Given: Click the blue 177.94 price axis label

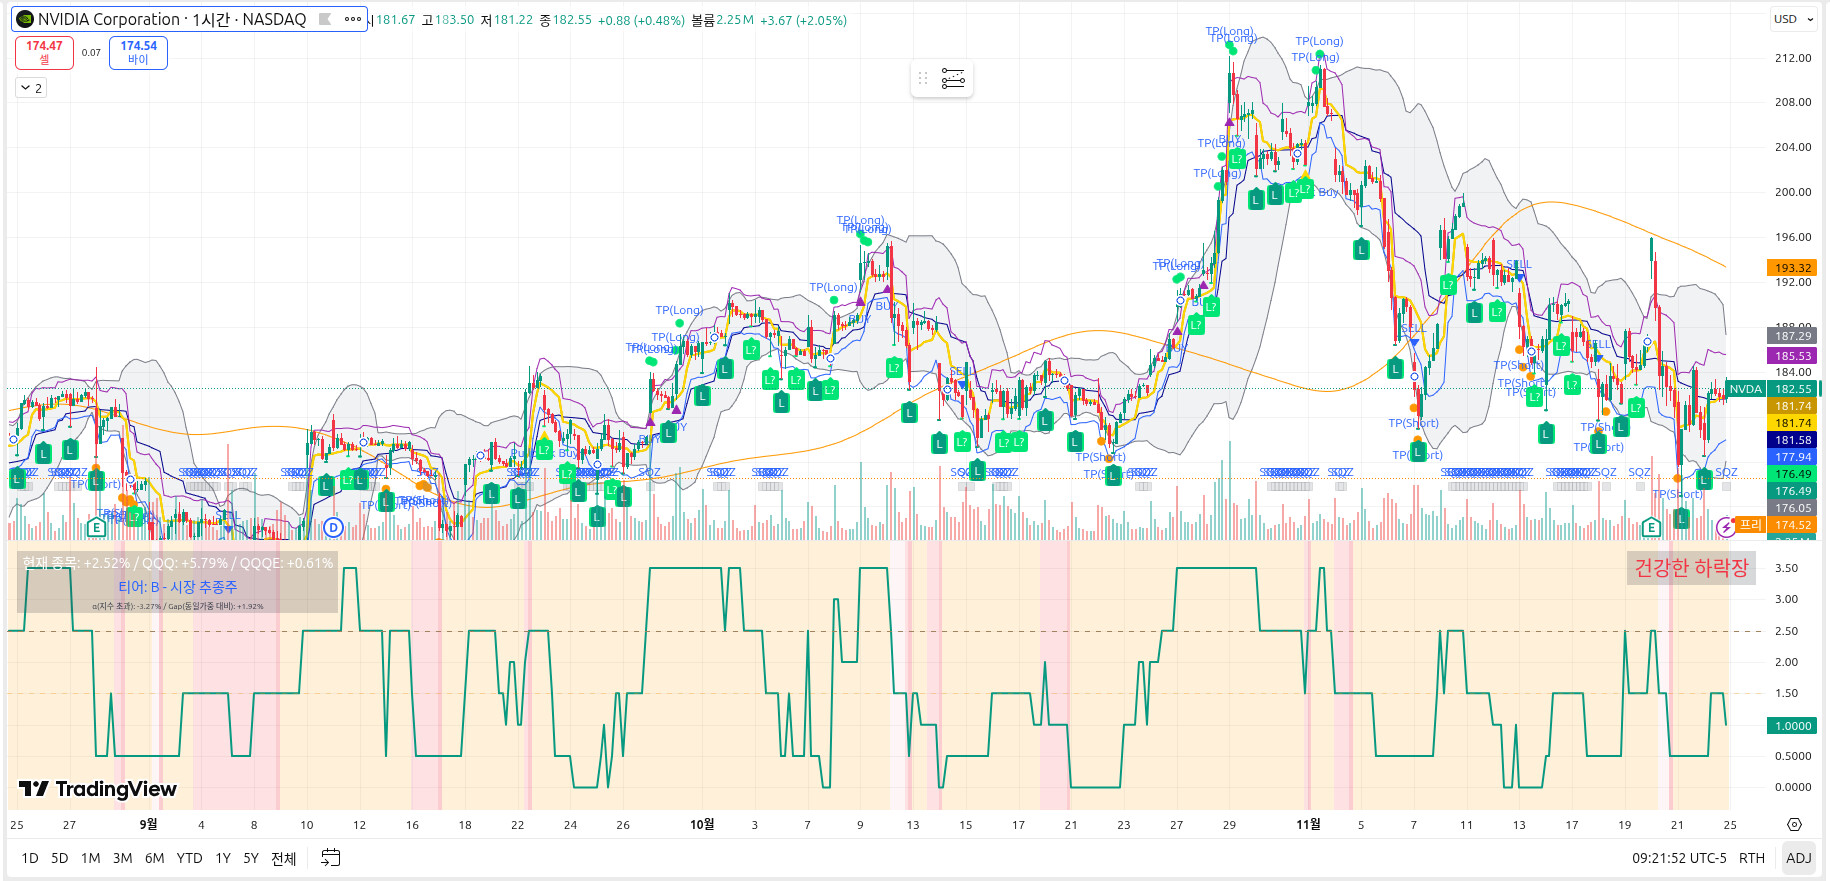Looking at the screenshot, I should [1793, 457].
